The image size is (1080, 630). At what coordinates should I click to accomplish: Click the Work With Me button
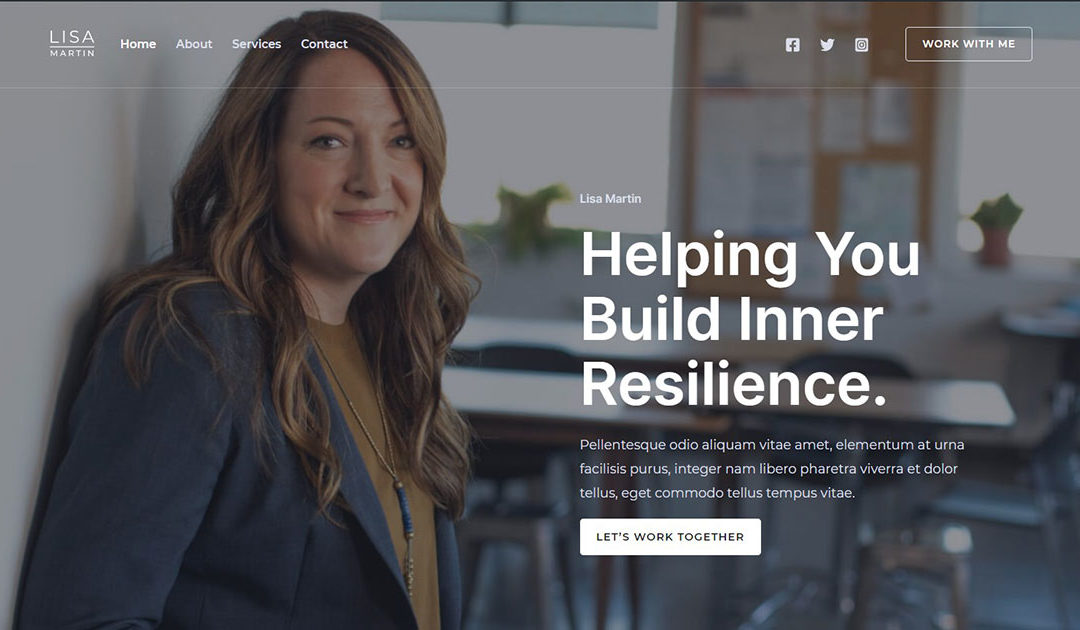click(x=968, y=44)
